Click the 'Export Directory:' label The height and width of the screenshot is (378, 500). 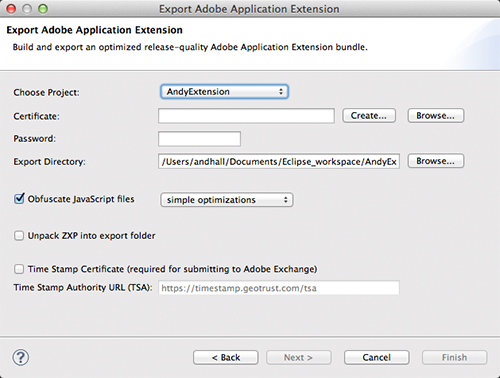coord(49,162)
